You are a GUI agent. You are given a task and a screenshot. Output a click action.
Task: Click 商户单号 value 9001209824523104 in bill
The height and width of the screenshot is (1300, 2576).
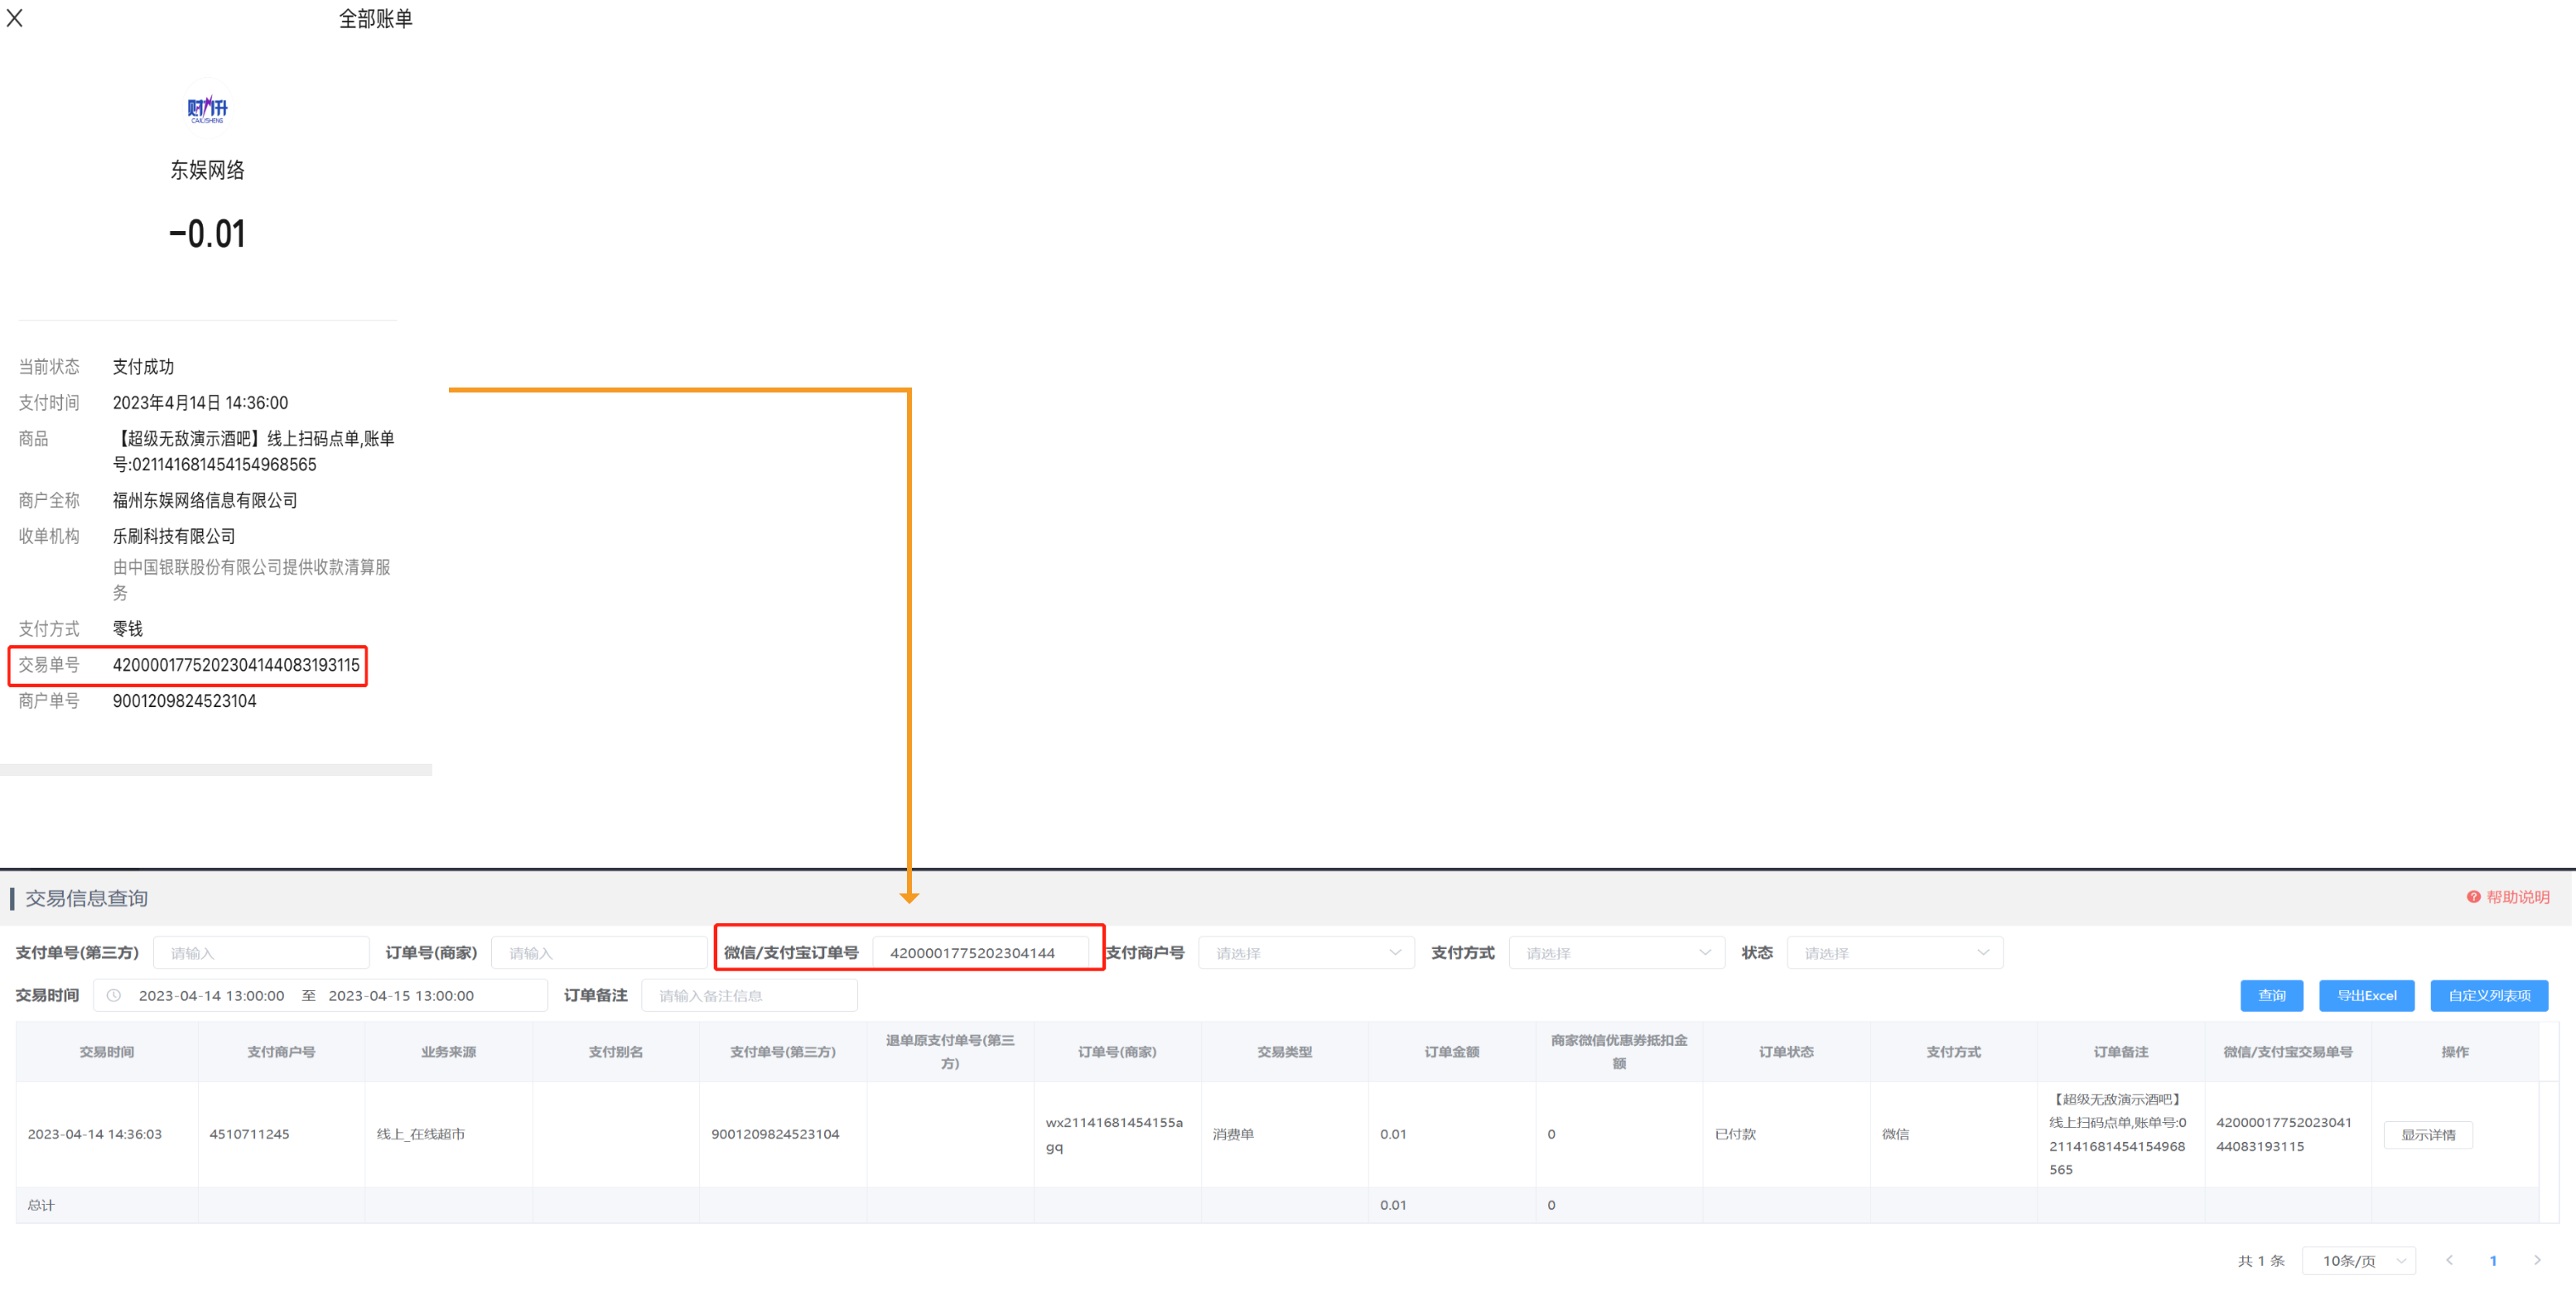184,701
